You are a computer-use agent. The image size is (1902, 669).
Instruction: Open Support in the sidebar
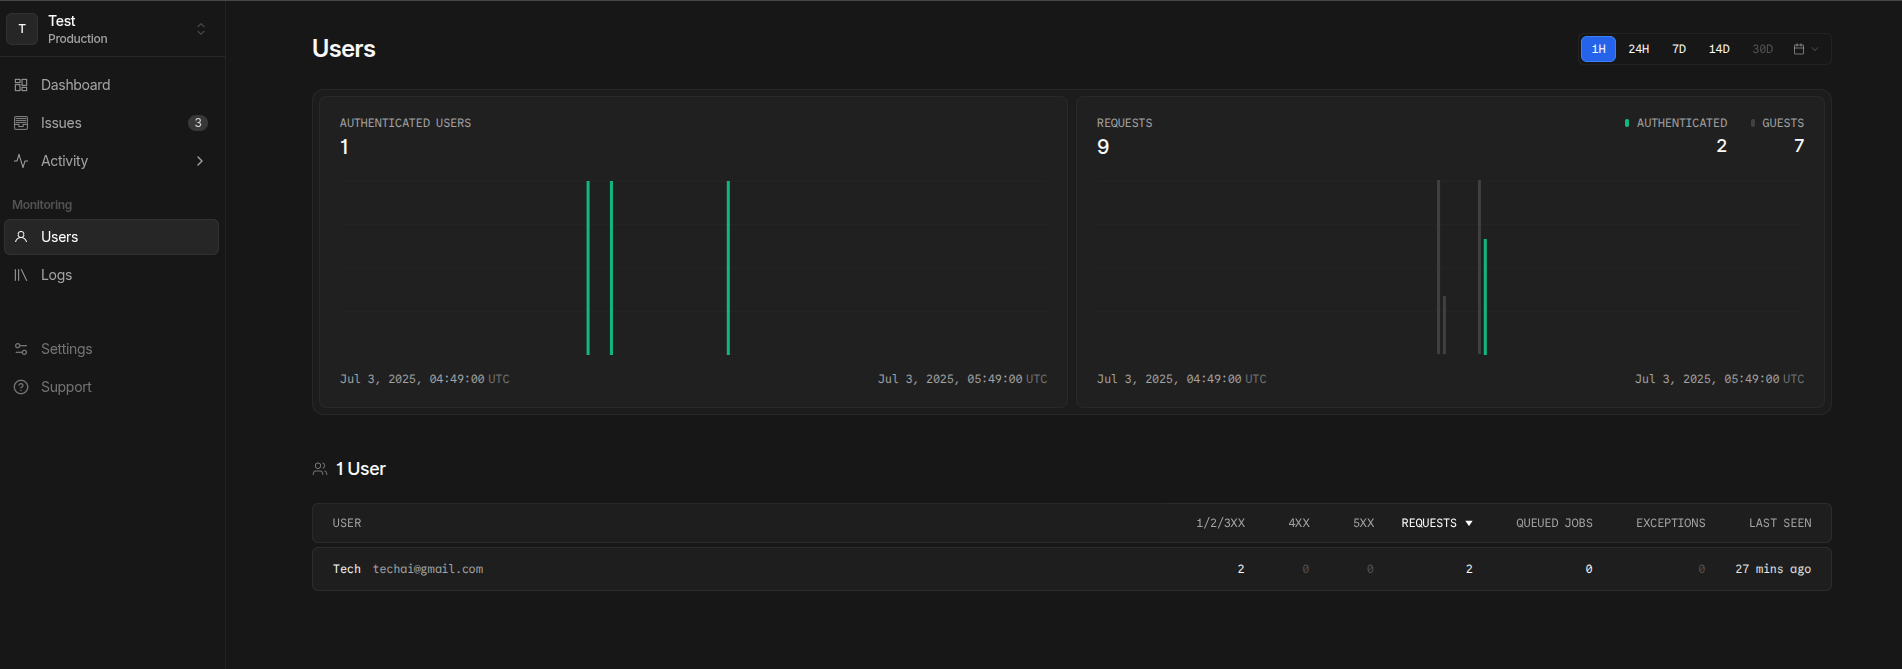tap(111, 387)
